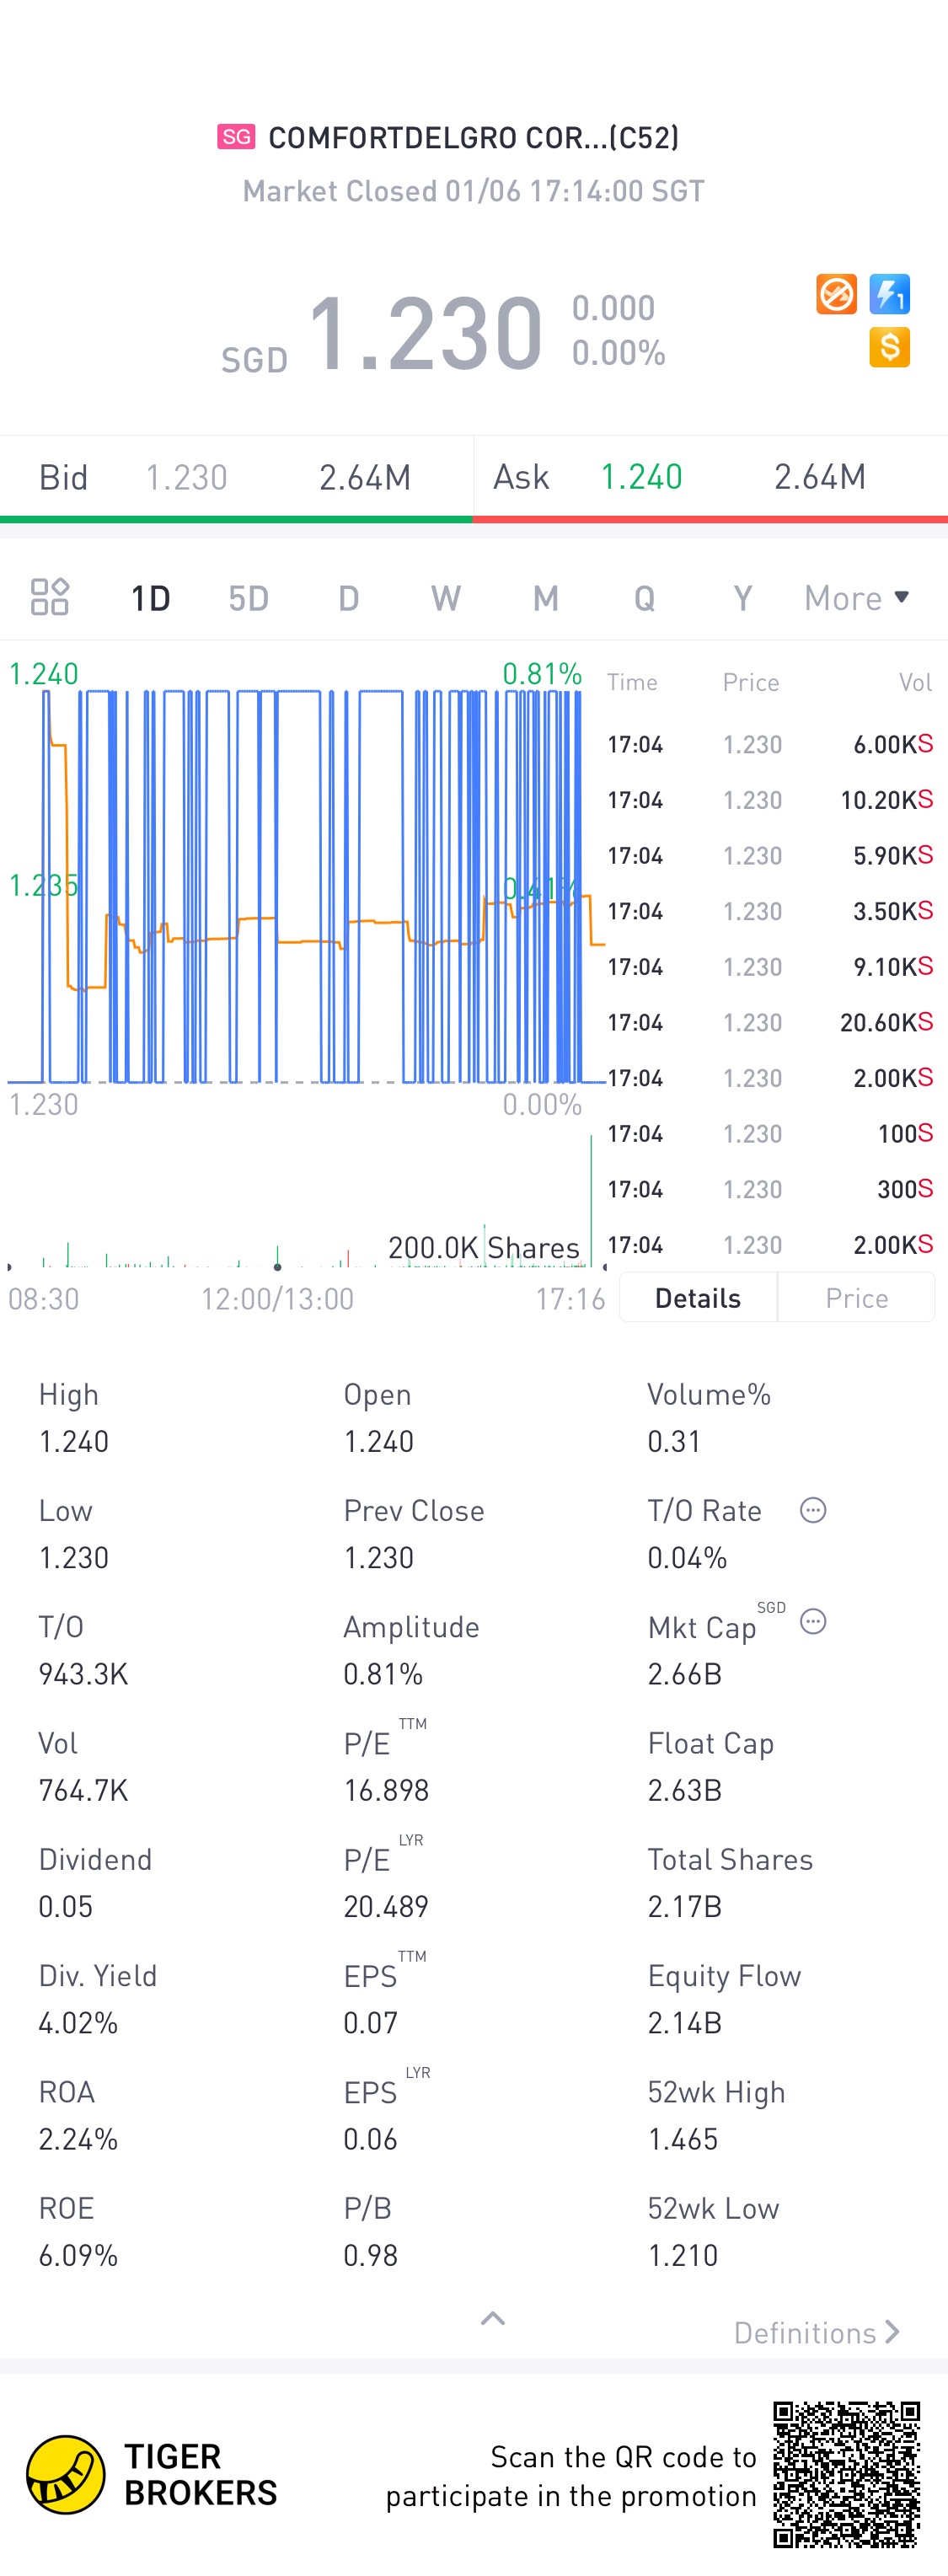948x2576 pixels.
Task: Tap the Bid 1.230 quote row
Action: pyautogui.click(x=236, y=477)
